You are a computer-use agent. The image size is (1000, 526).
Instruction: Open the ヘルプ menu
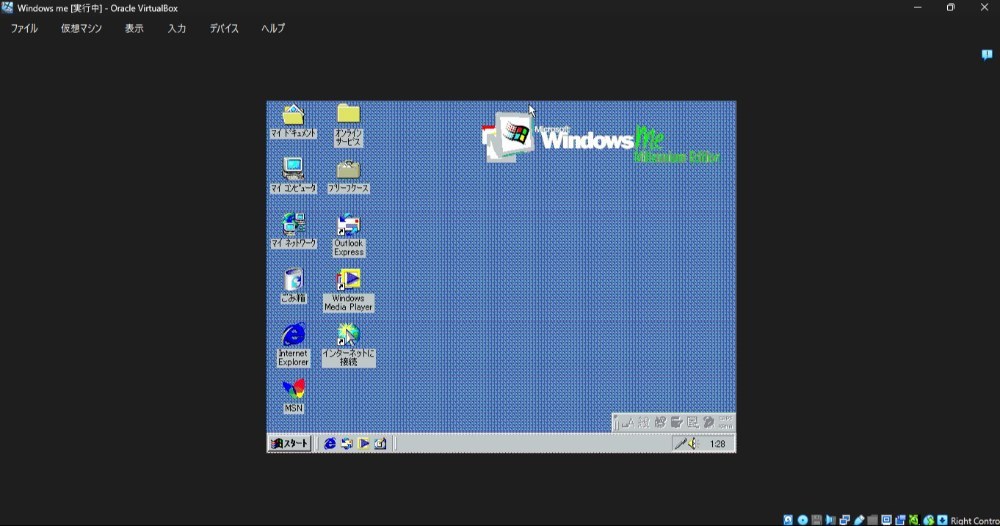[x=273, y=29]
